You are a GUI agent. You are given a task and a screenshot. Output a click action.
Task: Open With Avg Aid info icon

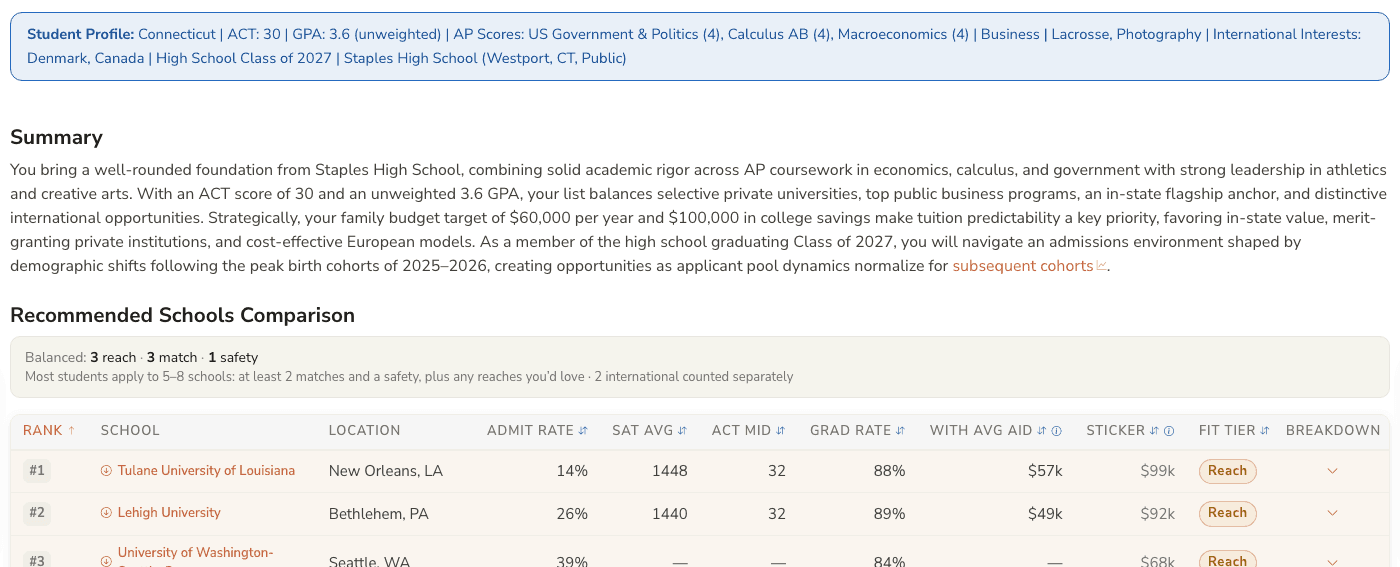coord(1056,431)
